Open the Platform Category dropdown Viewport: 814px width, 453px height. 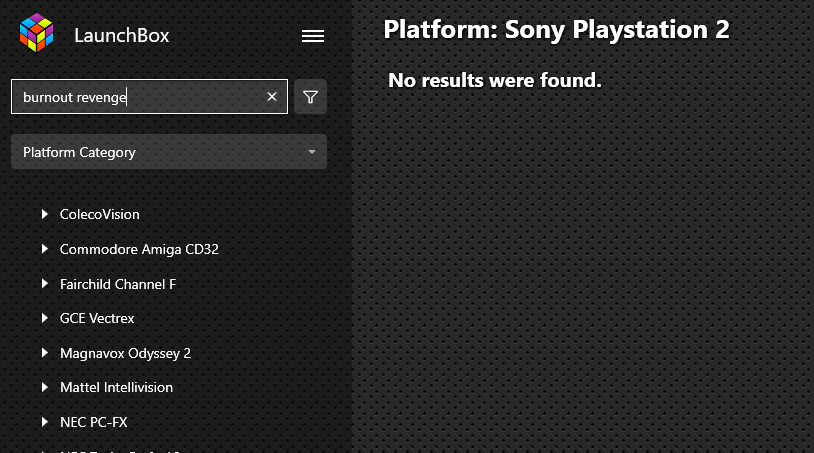click(x=169, y=152)
